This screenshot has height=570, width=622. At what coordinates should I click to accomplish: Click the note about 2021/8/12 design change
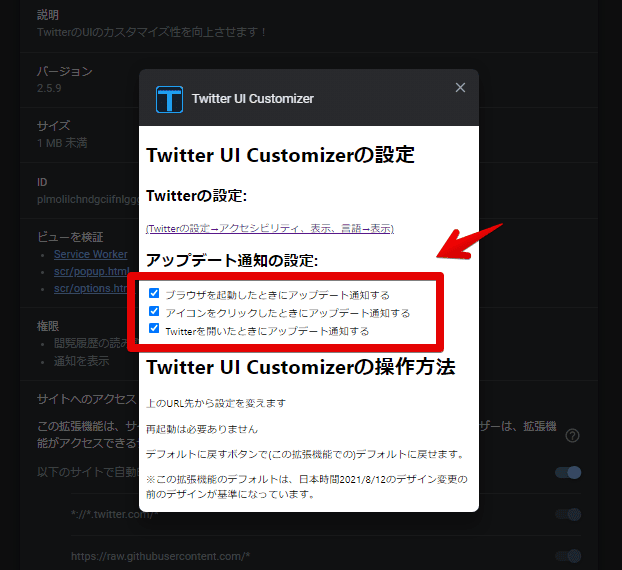(307, 487)
